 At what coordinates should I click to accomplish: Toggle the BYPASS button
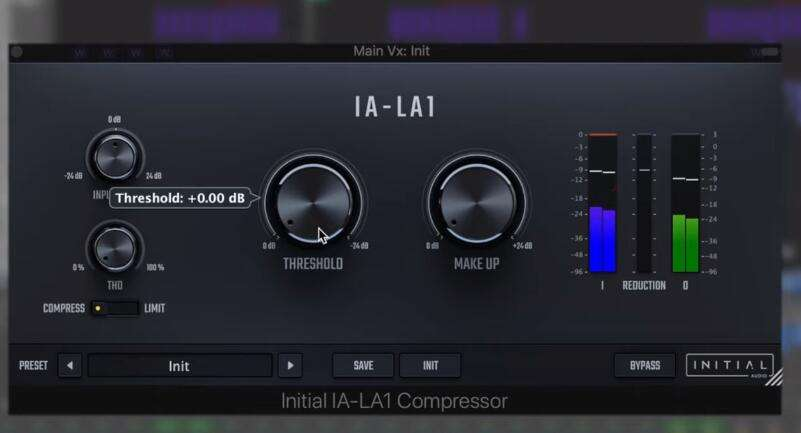(x=645, y=366)
